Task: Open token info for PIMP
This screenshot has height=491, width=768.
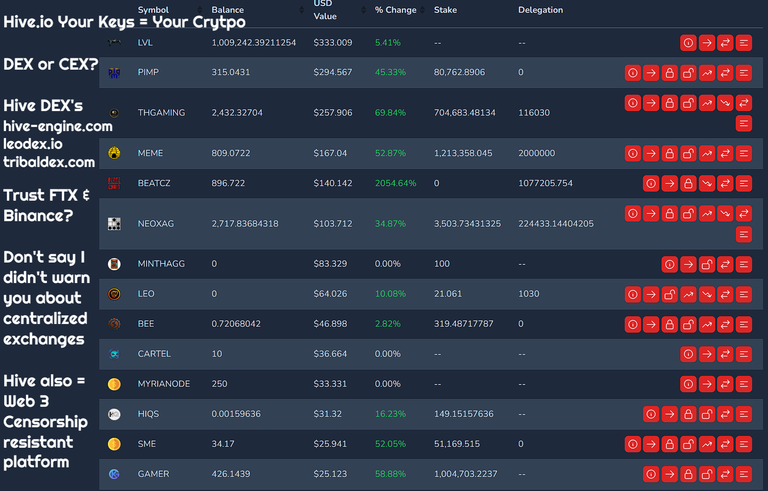Action: click(x=633, y=73)
